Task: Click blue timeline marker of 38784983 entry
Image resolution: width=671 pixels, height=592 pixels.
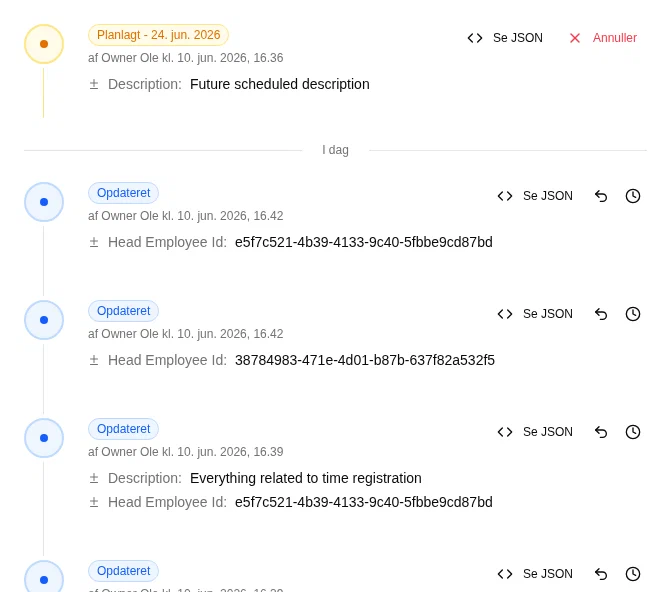Action: pos(44,320)
